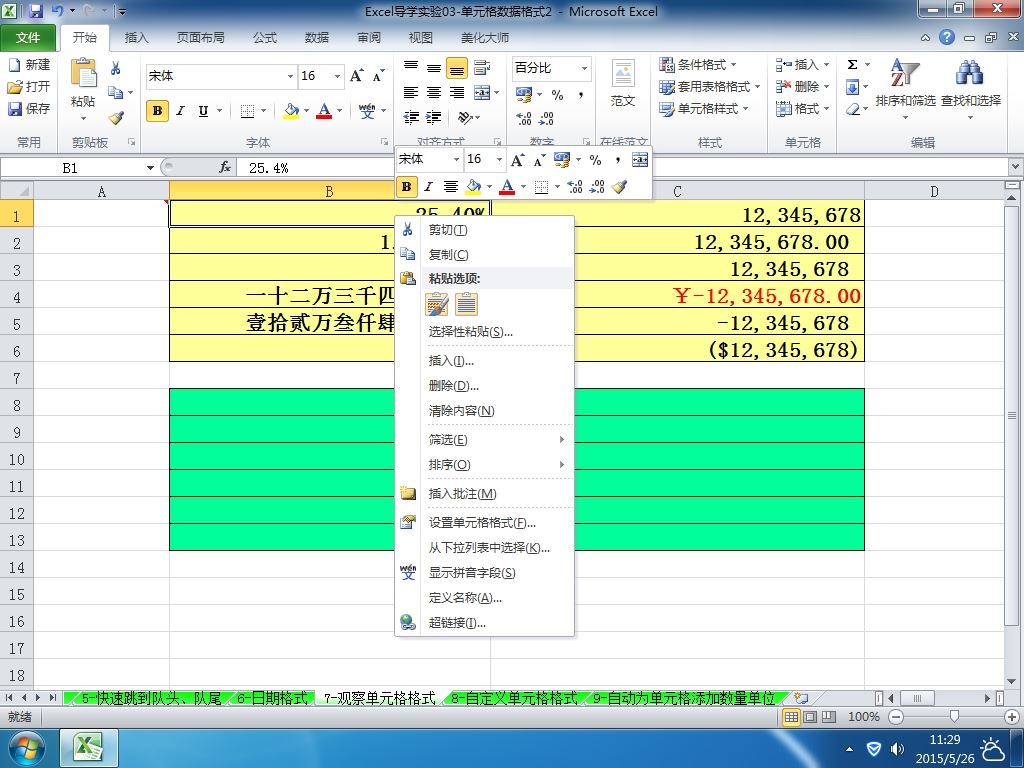Open the 套用表格格式 dropdown

point(709,86)
